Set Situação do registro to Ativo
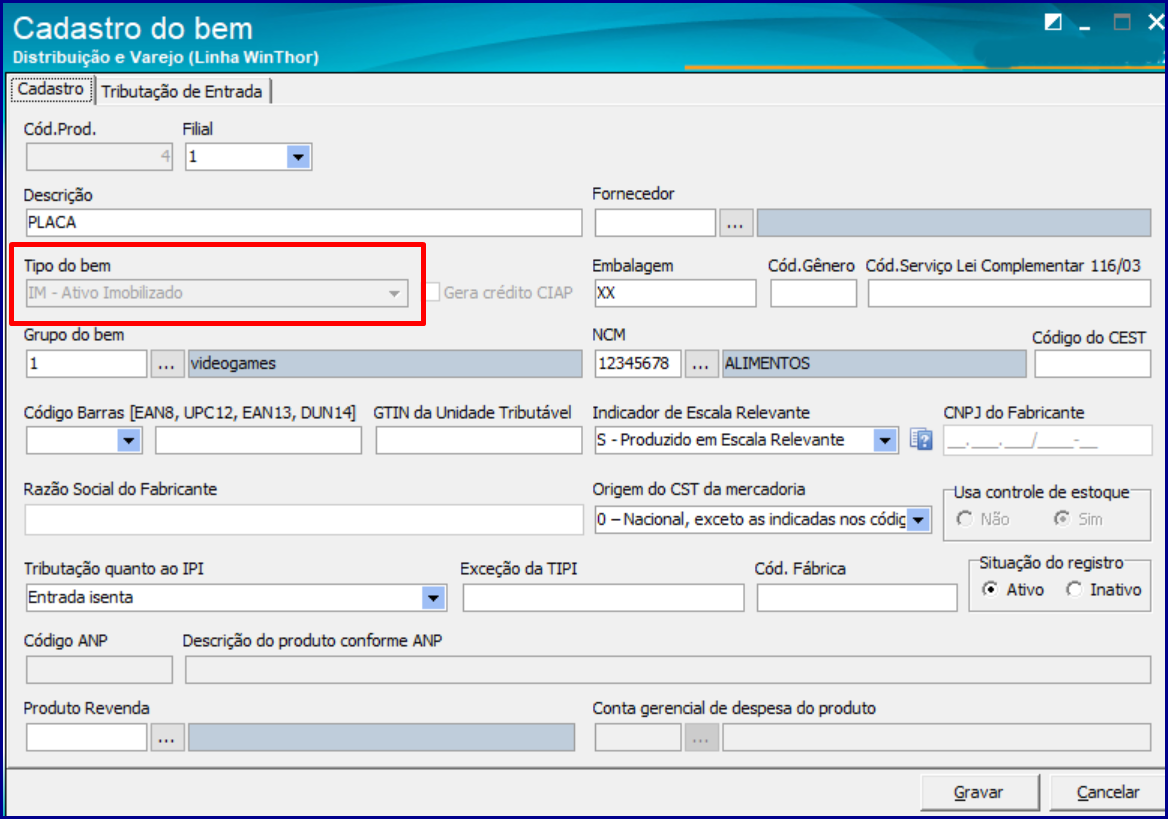The width and height of the screenshot is (1168, 819). coord(990,589)
